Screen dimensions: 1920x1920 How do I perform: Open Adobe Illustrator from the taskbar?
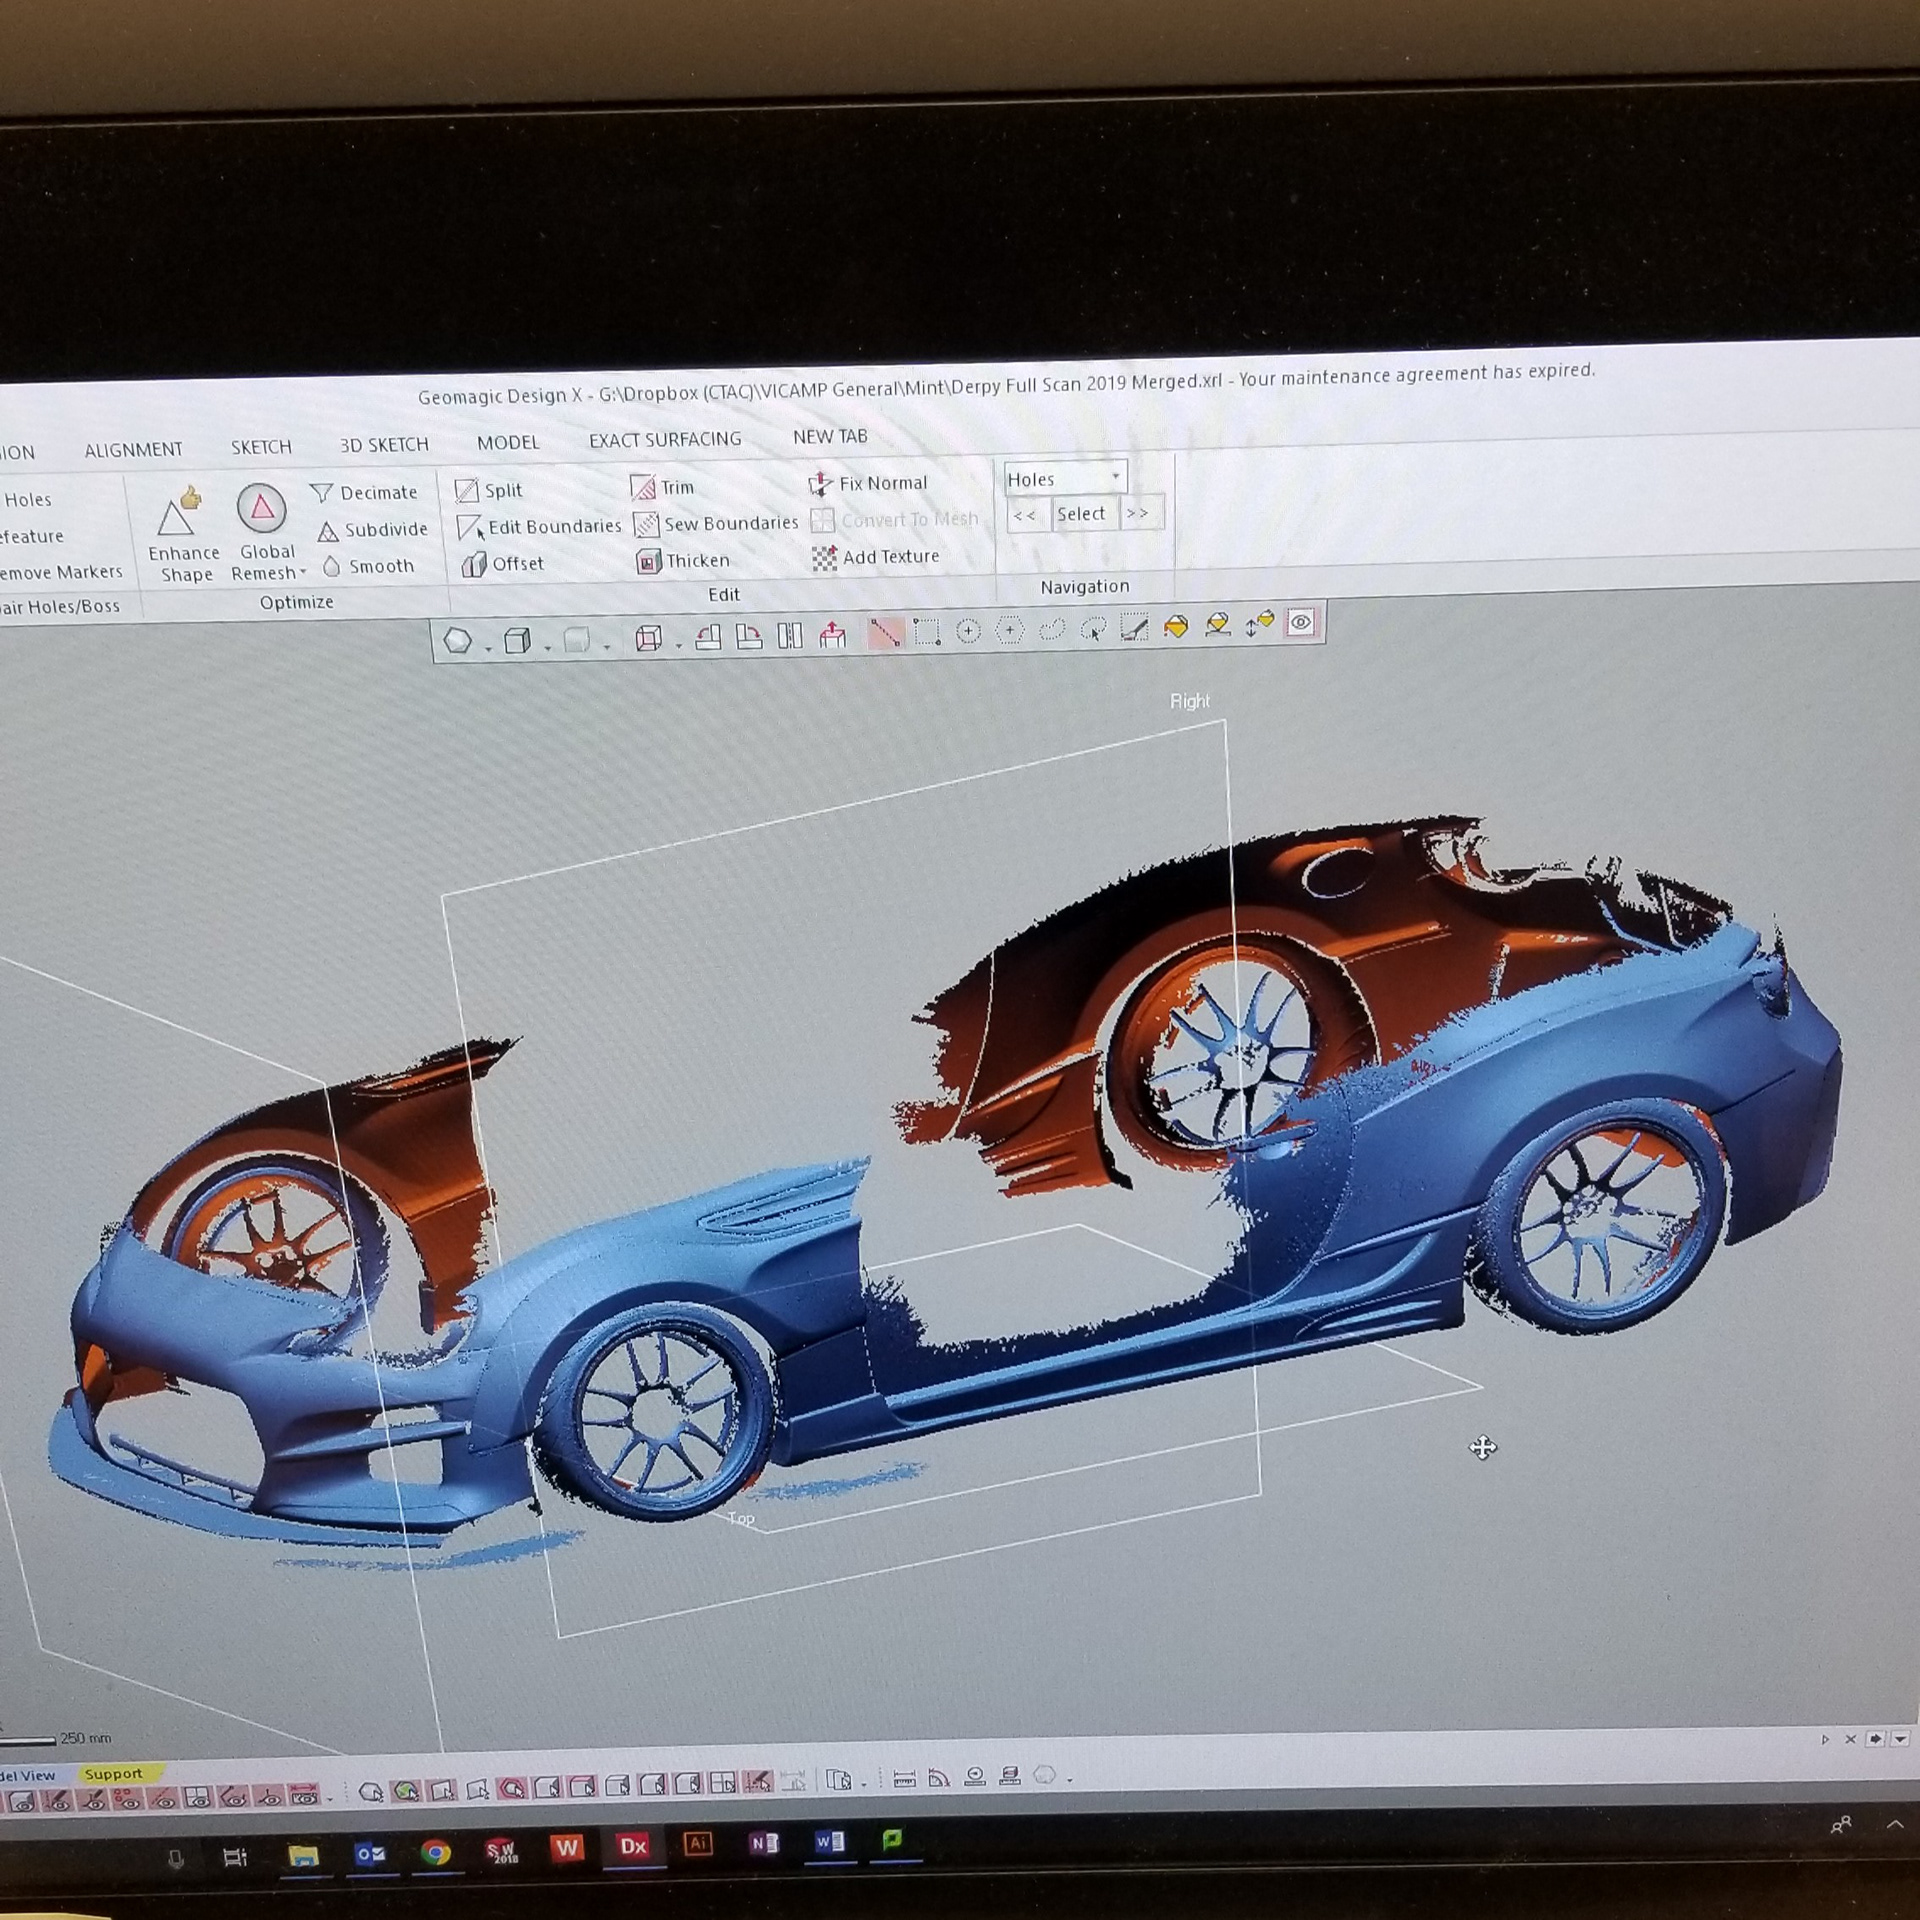pyautogui.click(x=698, y=1844)
